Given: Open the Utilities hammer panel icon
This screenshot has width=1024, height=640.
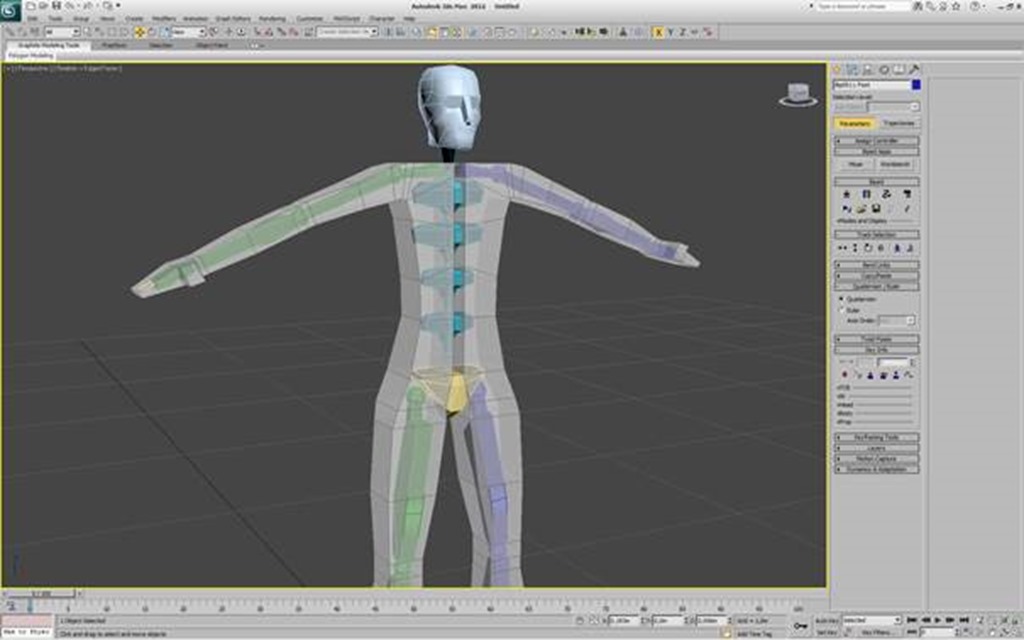Looking at the screenshot, I should pos(913,70).
